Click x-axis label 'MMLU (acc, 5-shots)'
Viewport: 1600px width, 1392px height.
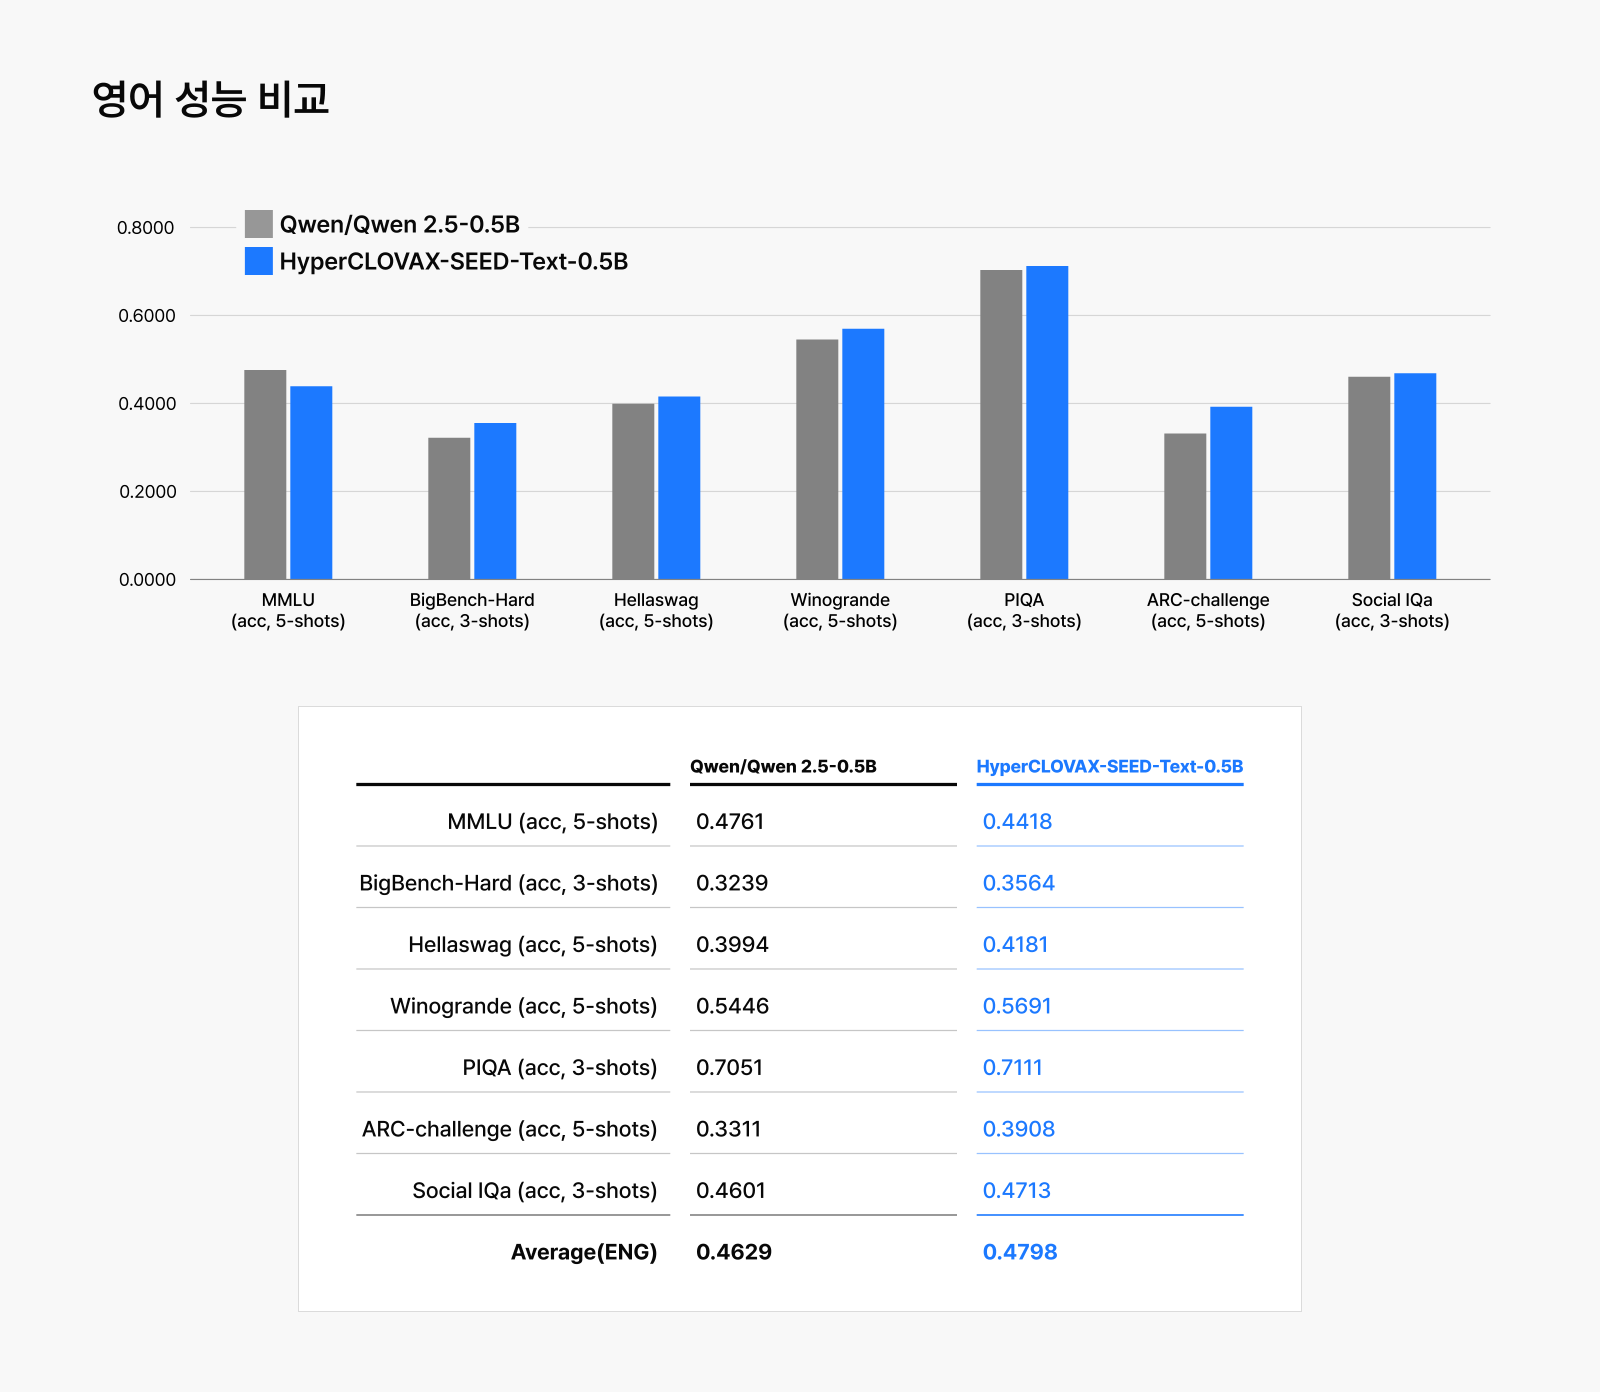pyautogui.click(x=288, y=610)
